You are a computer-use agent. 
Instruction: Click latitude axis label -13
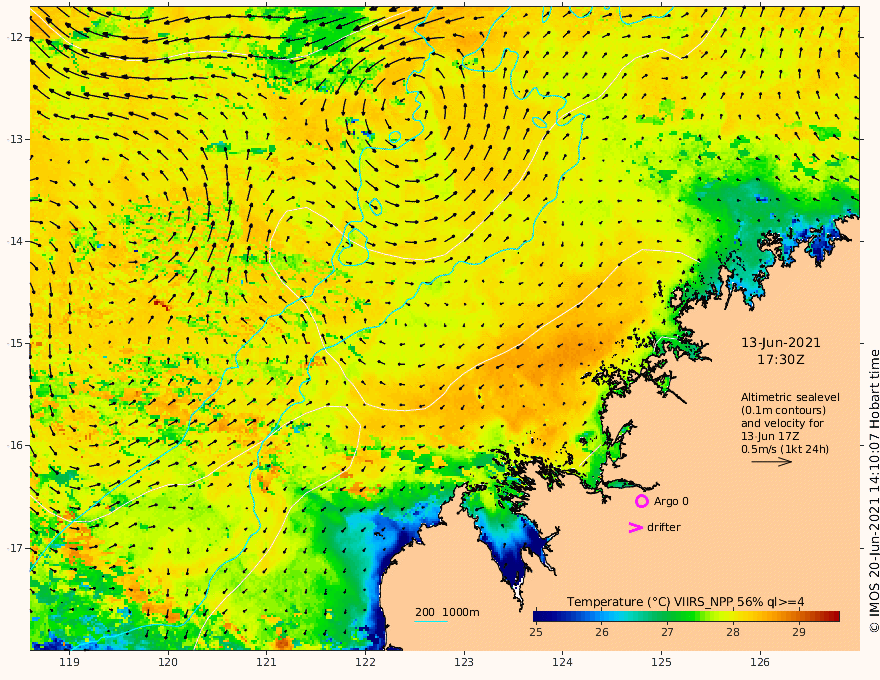click(15, 139)
